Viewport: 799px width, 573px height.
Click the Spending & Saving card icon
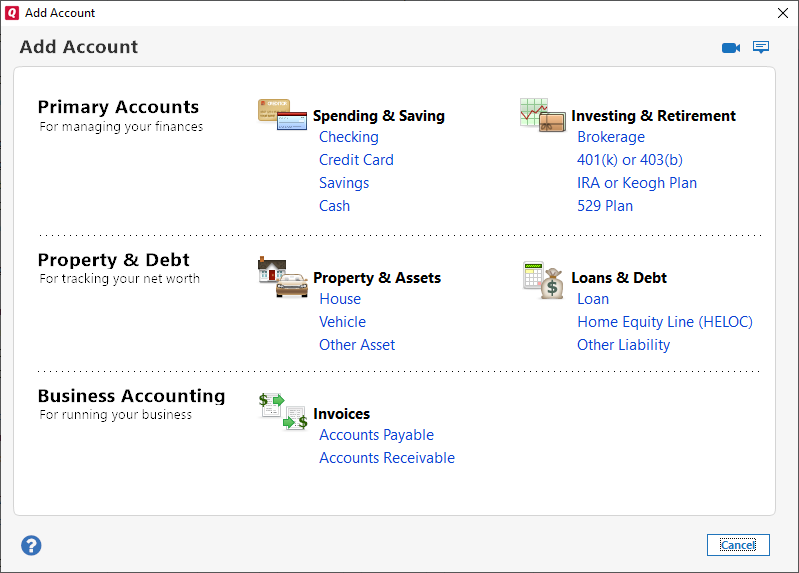click(x=282, y=115)
